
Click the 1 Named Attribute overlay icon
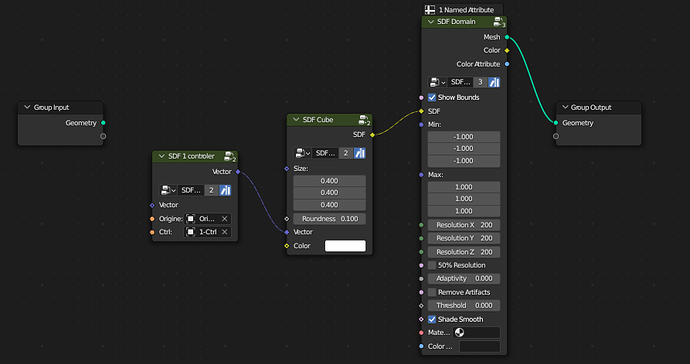[x=430, y=10]
